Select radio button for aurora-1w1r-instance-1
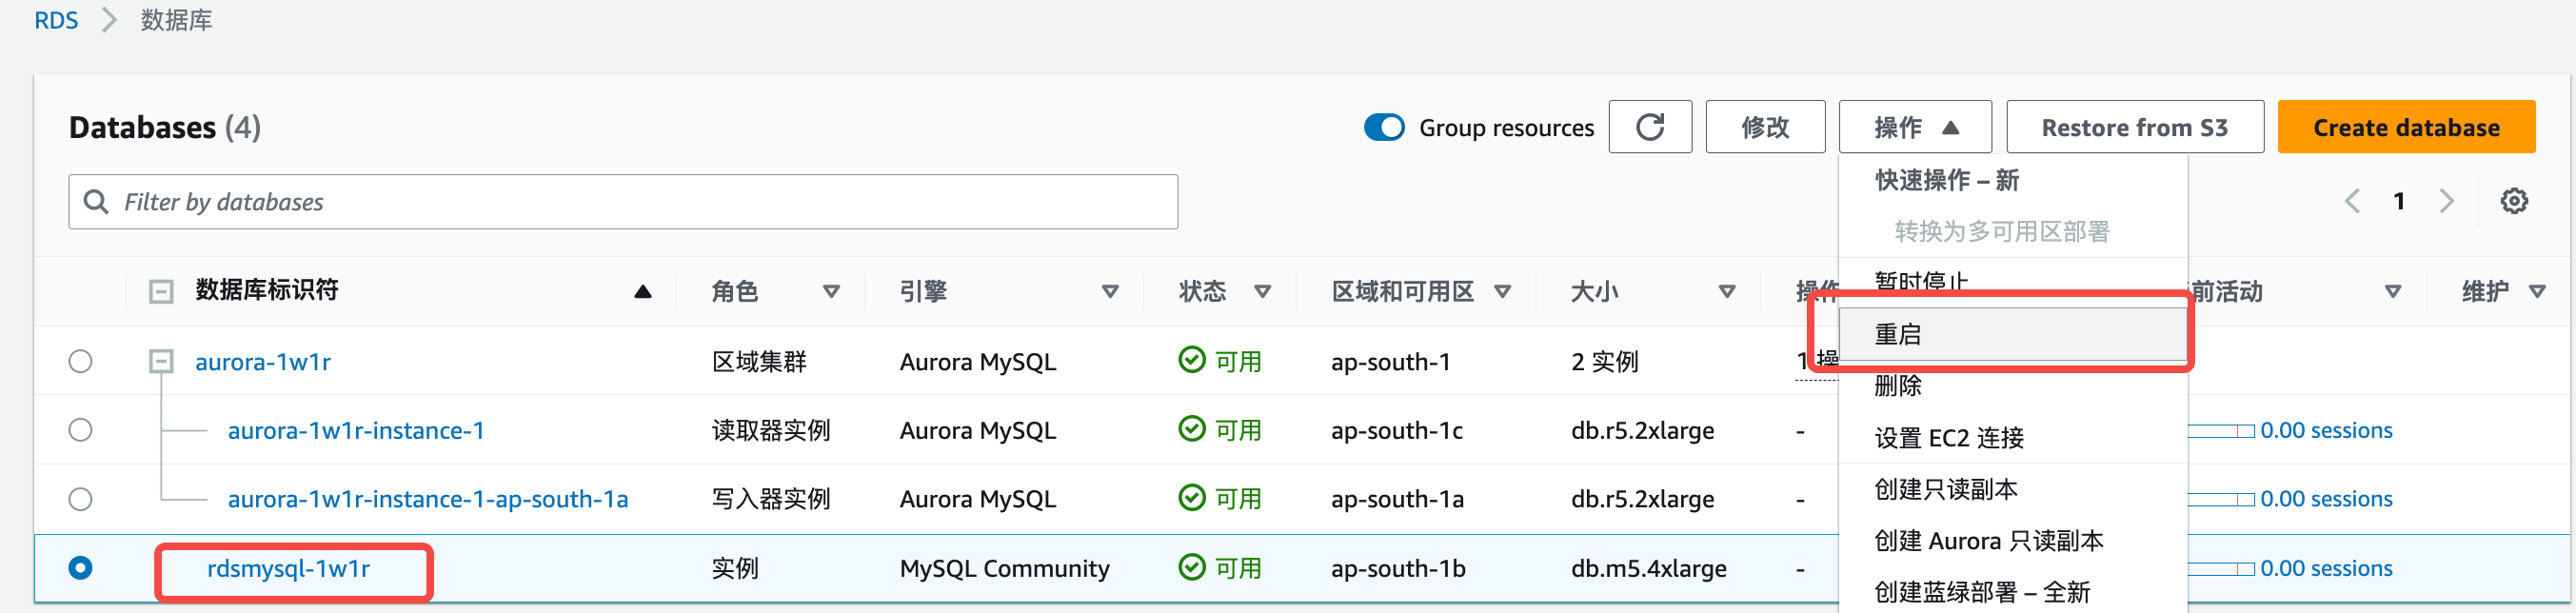 [80, 430]
